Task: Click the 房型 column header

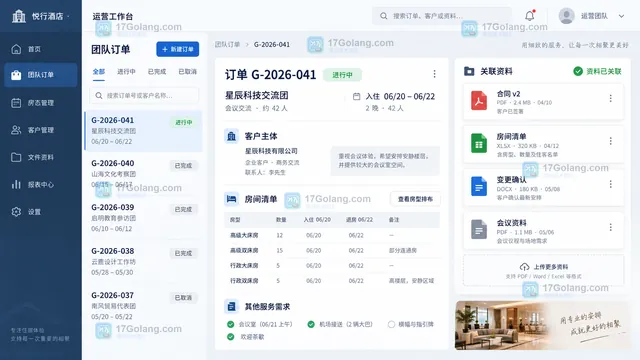Action: [235, 220]
